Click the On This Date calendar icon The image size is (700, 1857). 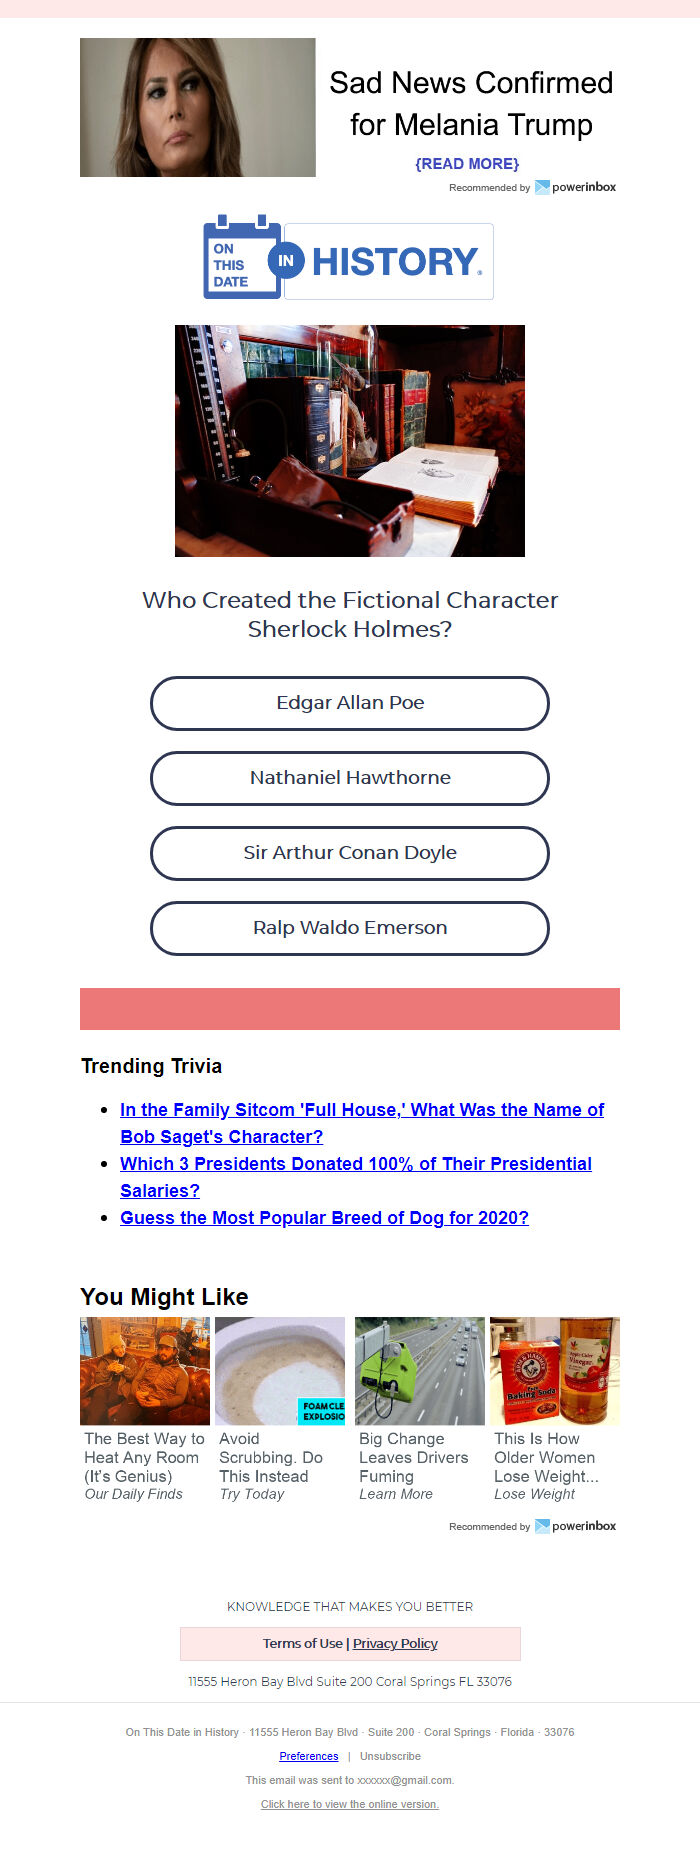point(242,257)
